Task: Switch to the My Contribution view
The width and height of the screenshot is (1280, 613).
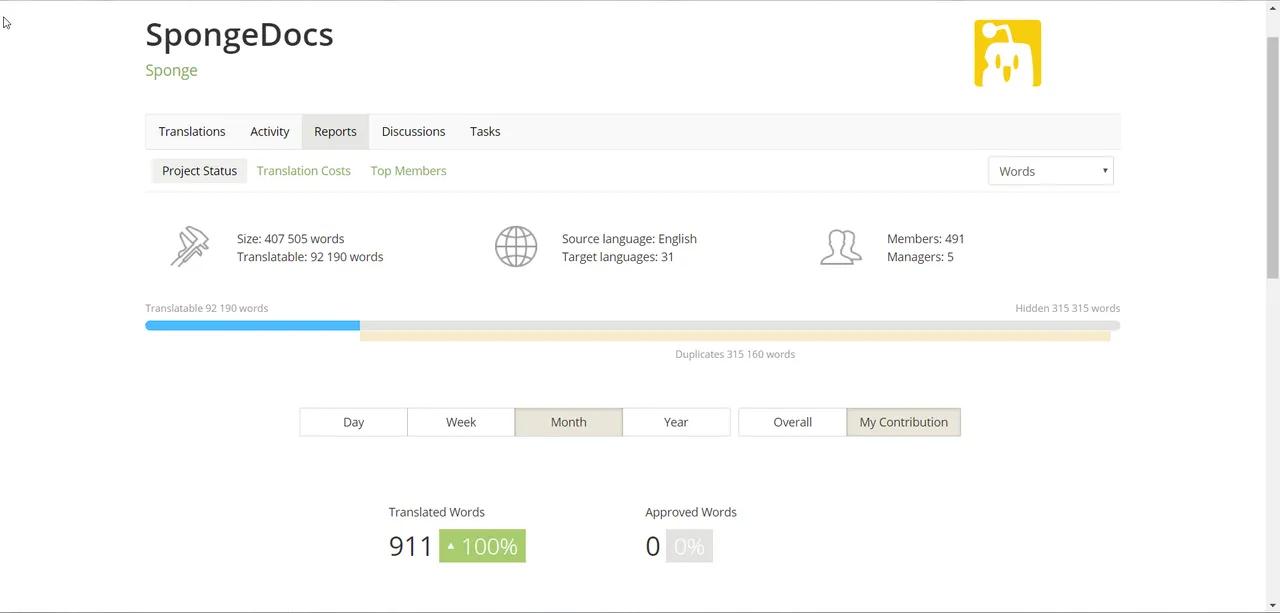Action: (903, 422)
